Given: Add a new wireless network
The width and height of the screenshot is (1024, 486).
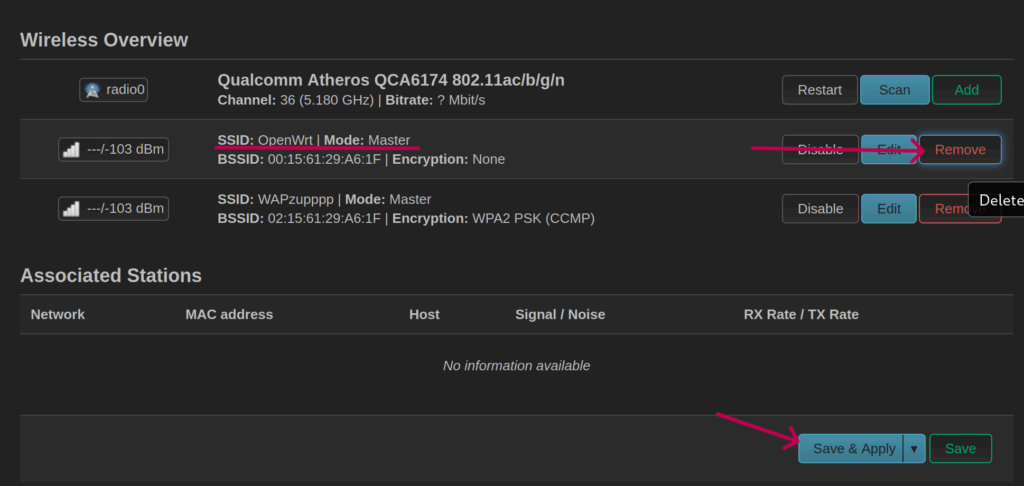Looking at the screenshot, I should click(966, 90).
